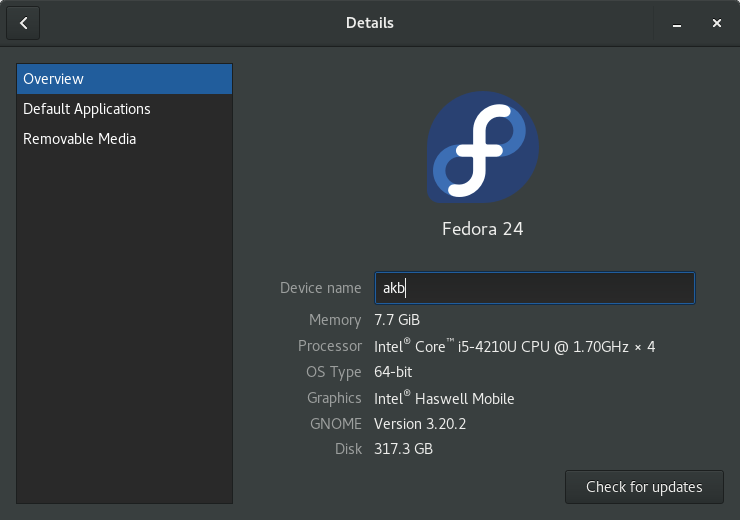Viewport: 740px width, 520px height.
Task: Click the back arrow in the header
Action: 23,23
